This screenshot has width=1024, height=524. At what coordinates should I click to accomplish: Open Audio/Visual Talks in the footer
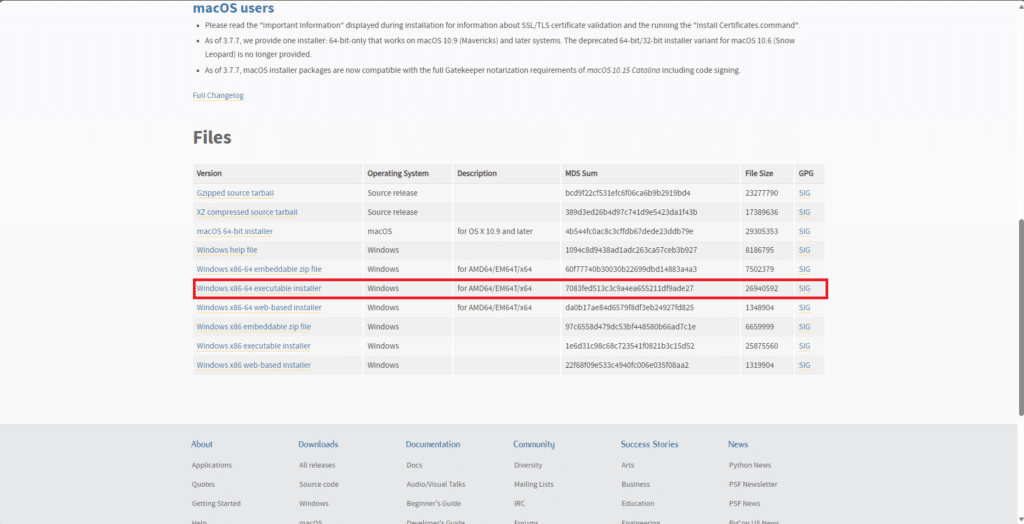pos(436,484)
